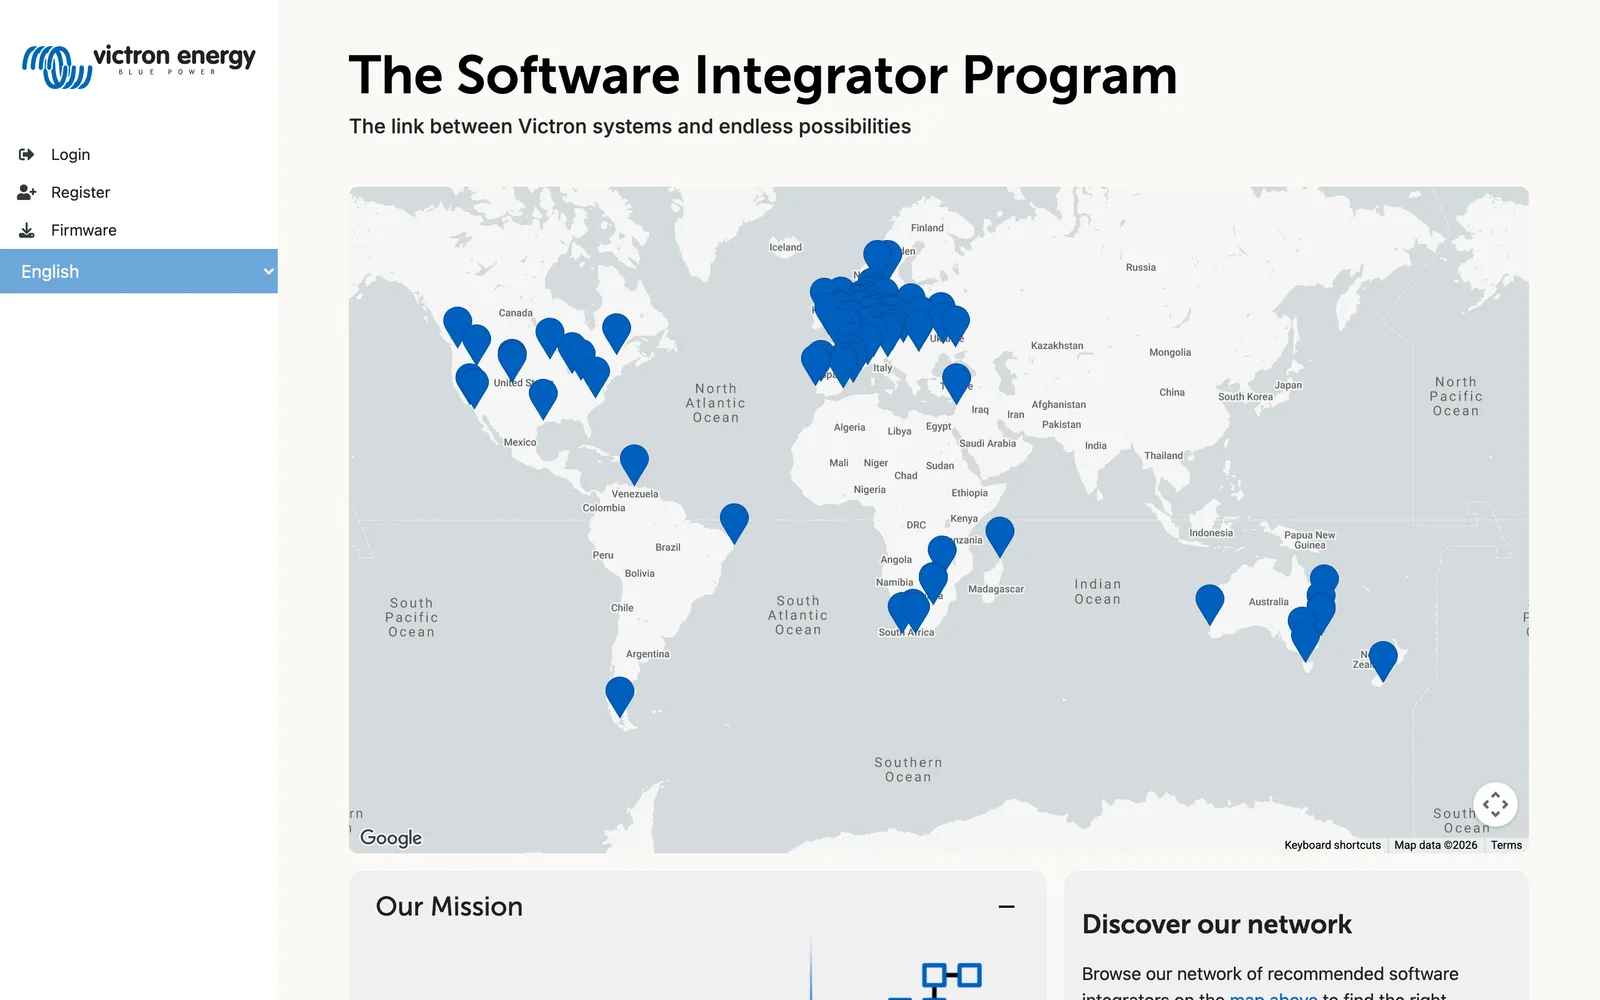Click the Firmware download icon
Viewport: 1600px width, 1000px height.
coord(27,230)
